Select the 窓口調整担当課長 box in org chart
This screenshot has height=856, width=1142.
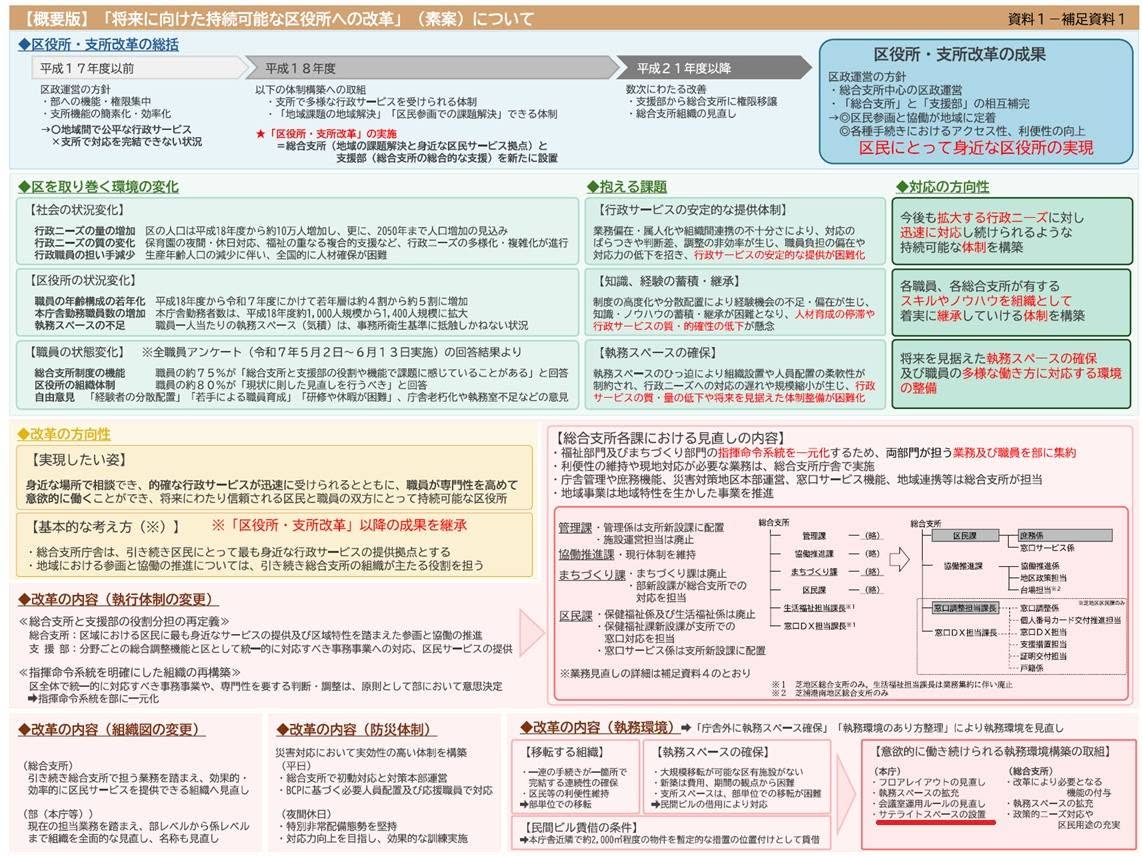(965, 607)
